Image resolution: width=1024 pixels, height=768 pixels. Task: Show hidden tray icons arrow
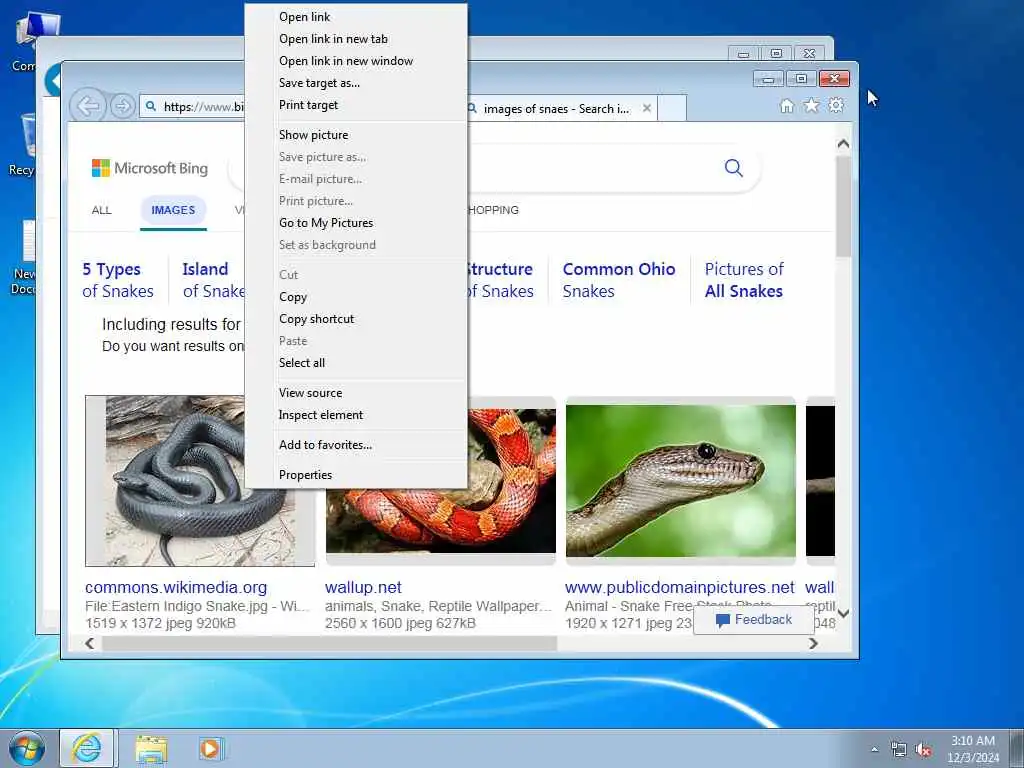point(874,750)
